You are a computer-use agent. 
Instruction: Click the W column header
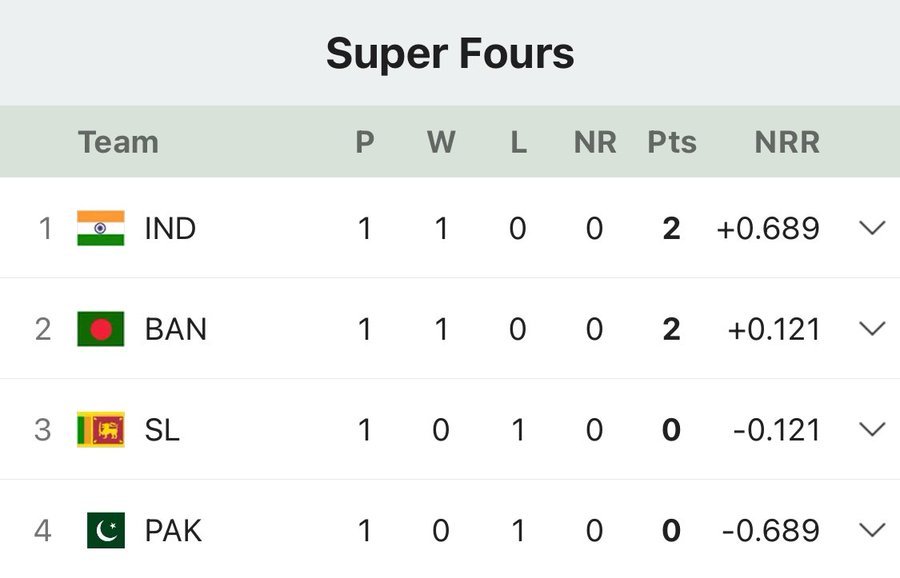tap(441, 142)
